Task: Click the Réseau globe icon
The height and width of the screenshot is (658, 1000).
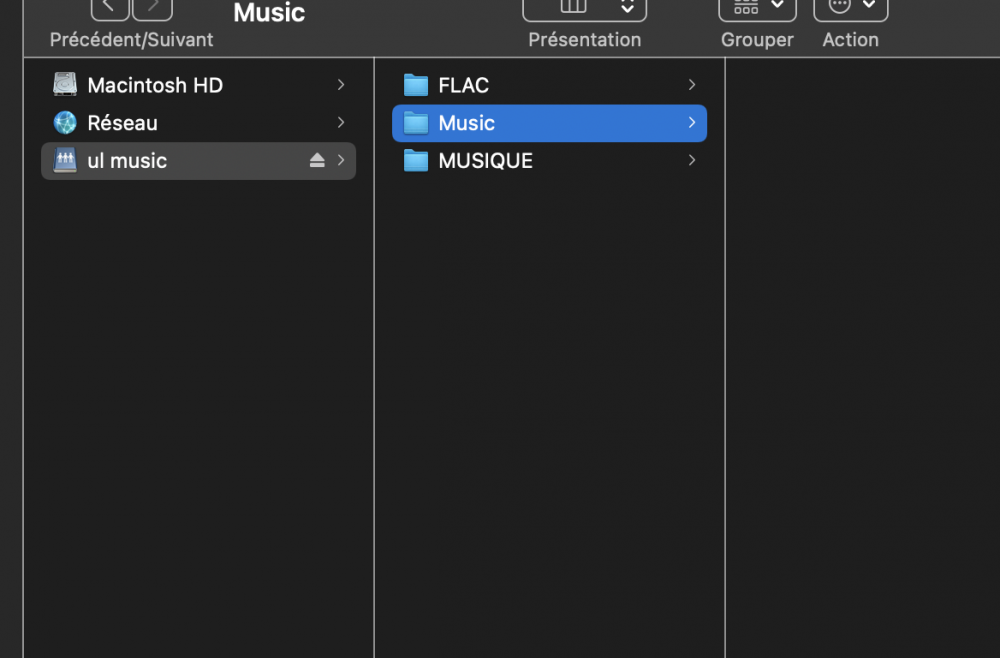Action: tap(65, 122)
